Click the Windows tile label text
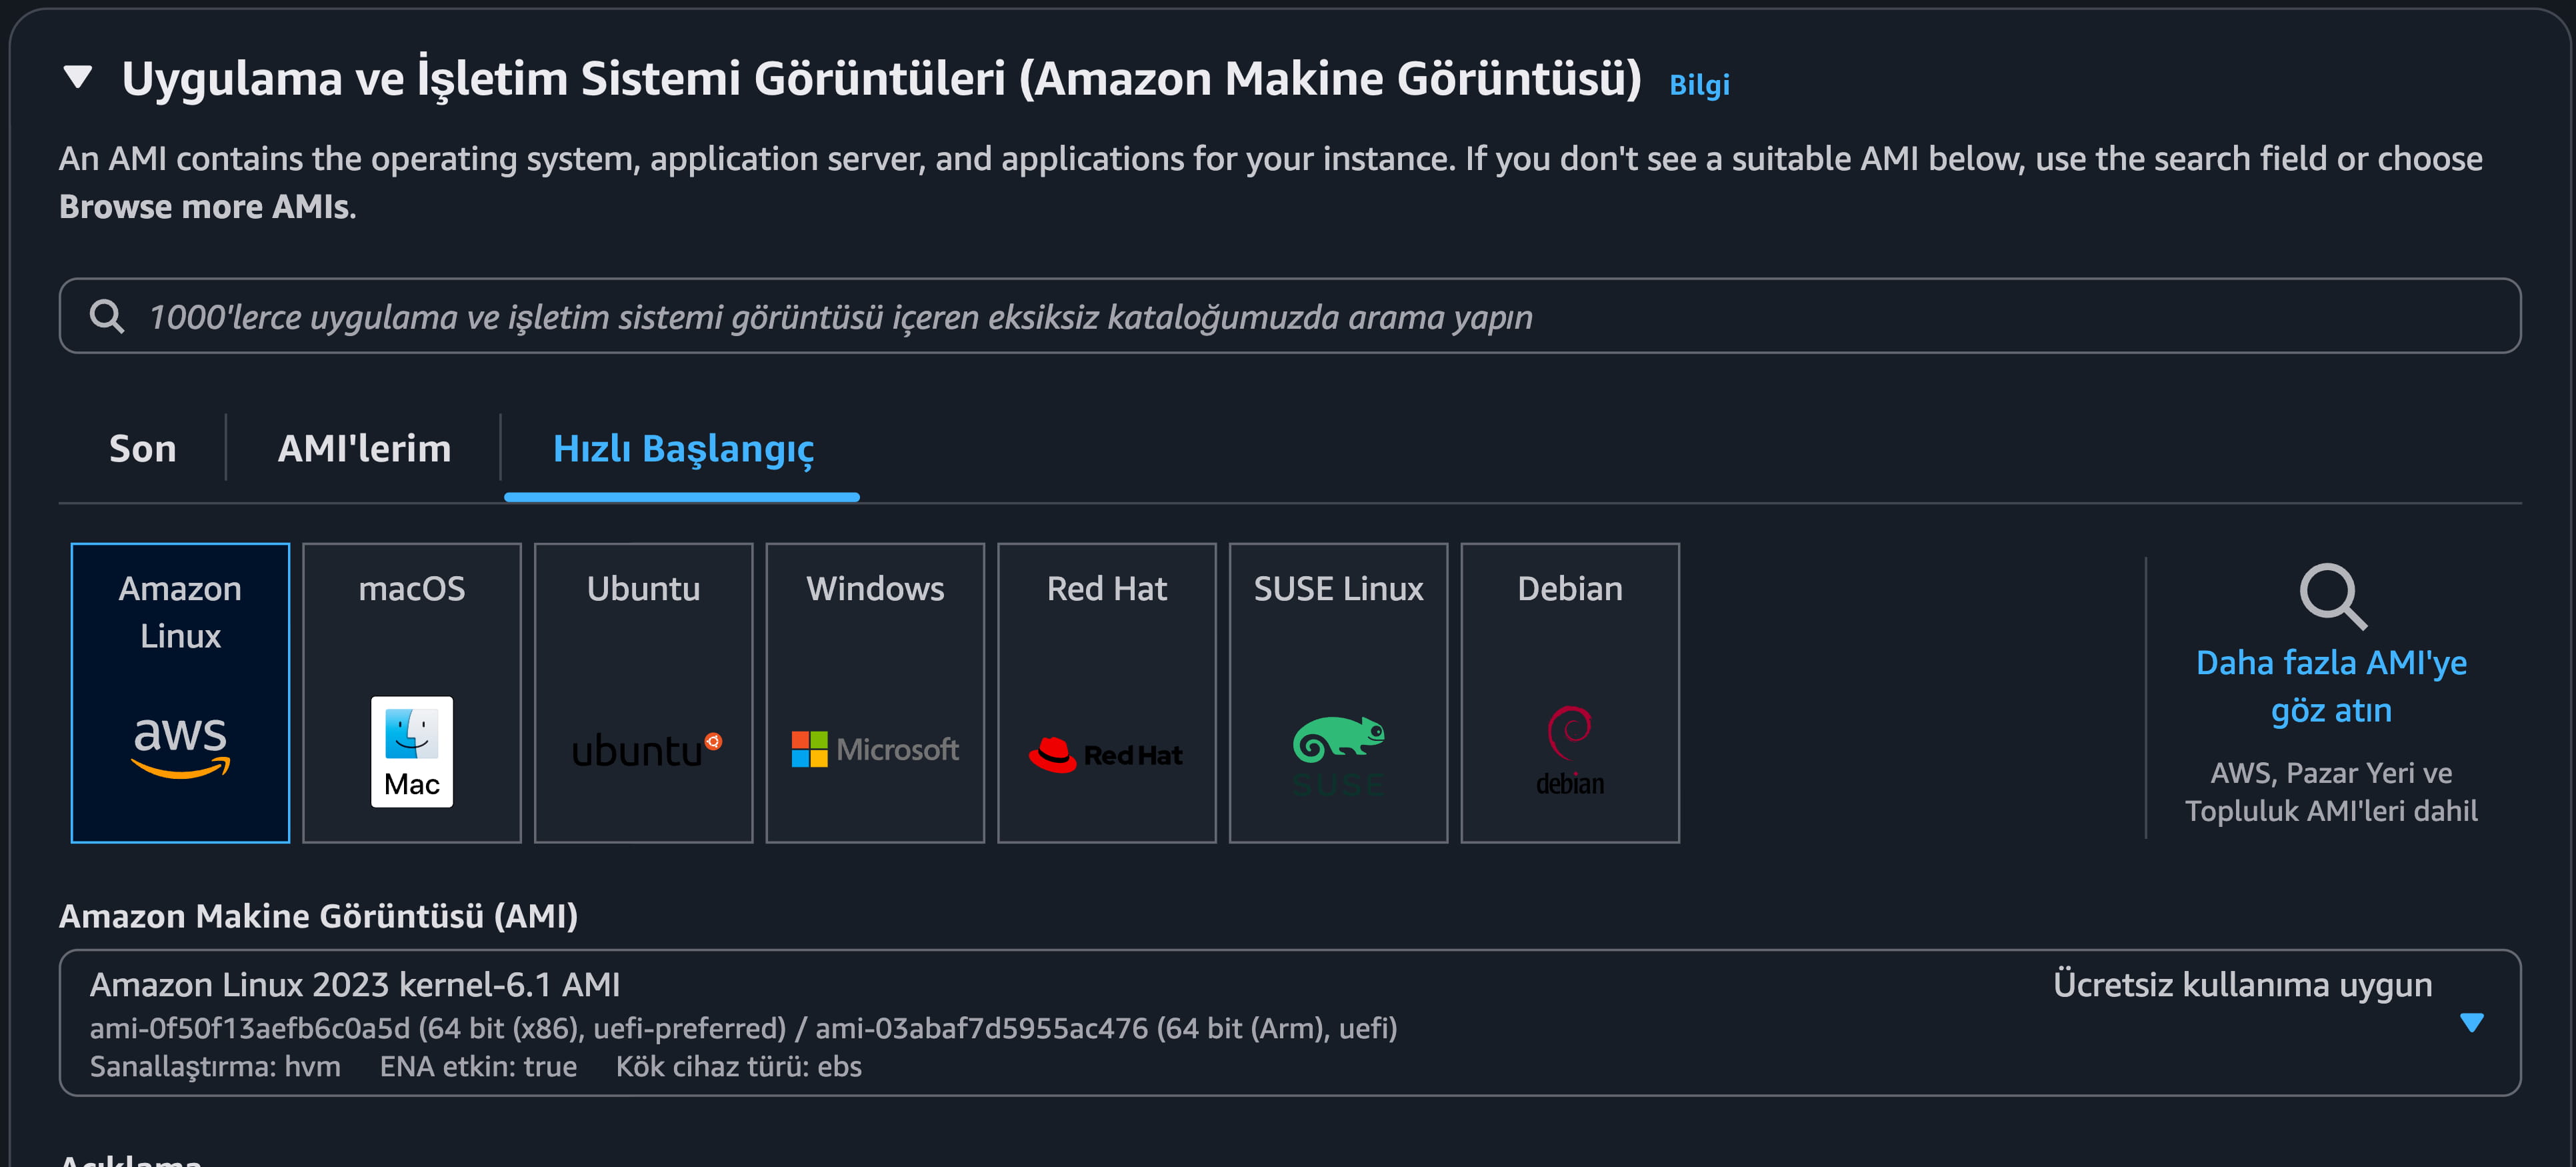This screenshot has width=2576, height=1167. (x=875, y=589)
